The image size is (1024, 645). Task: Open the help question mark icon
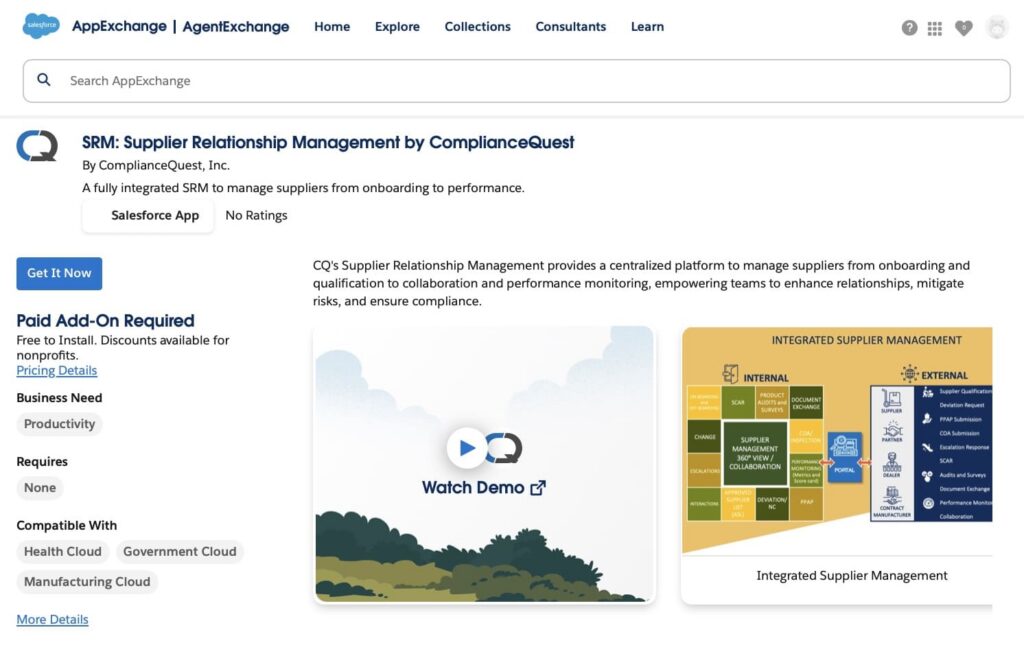[x=909, y=28]
